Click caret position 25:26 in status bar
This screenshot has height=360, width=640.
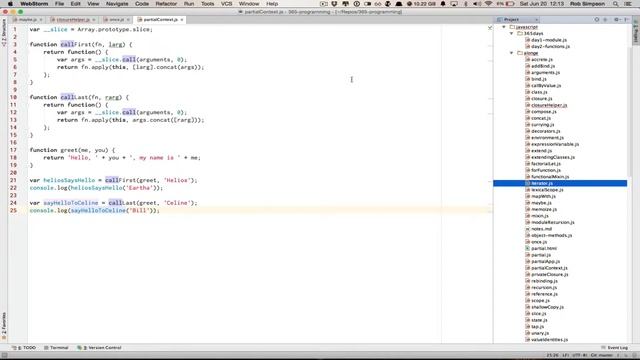[552, 356]
